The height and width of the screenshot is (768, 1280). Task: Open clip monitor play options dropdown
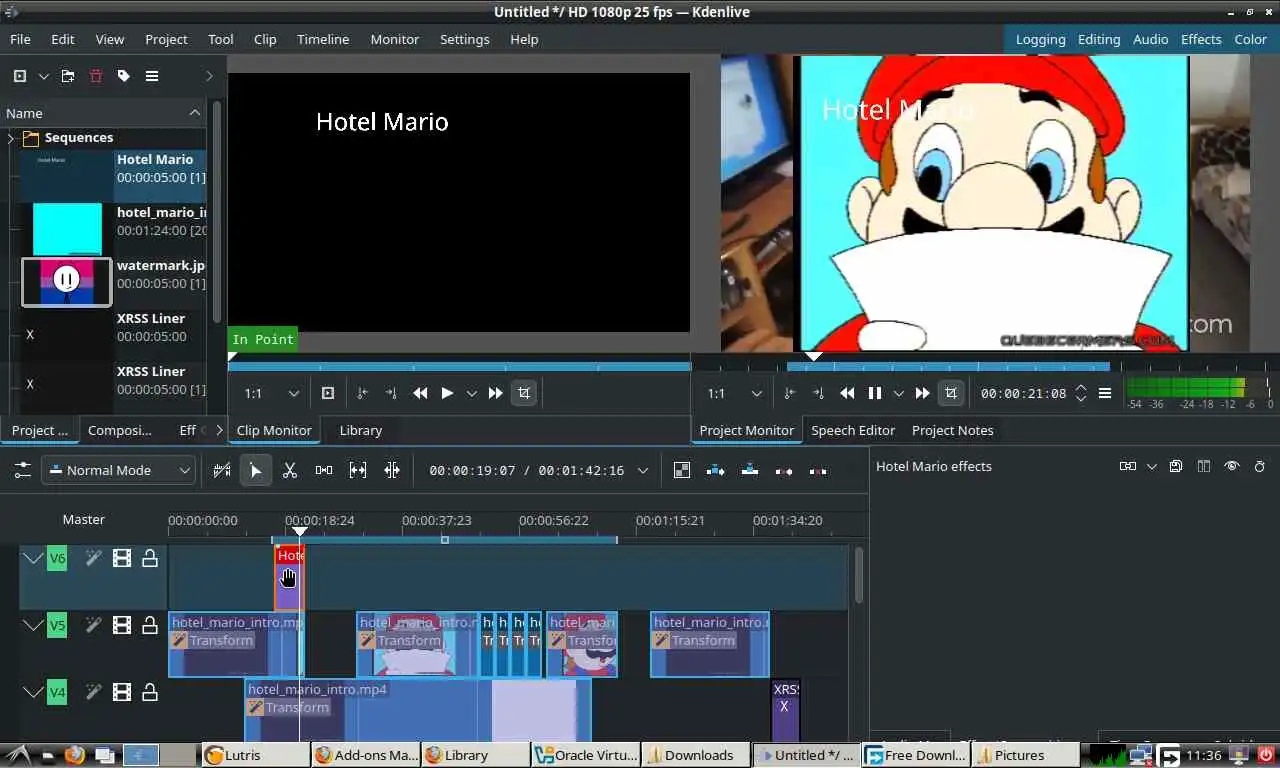point(471,393)
